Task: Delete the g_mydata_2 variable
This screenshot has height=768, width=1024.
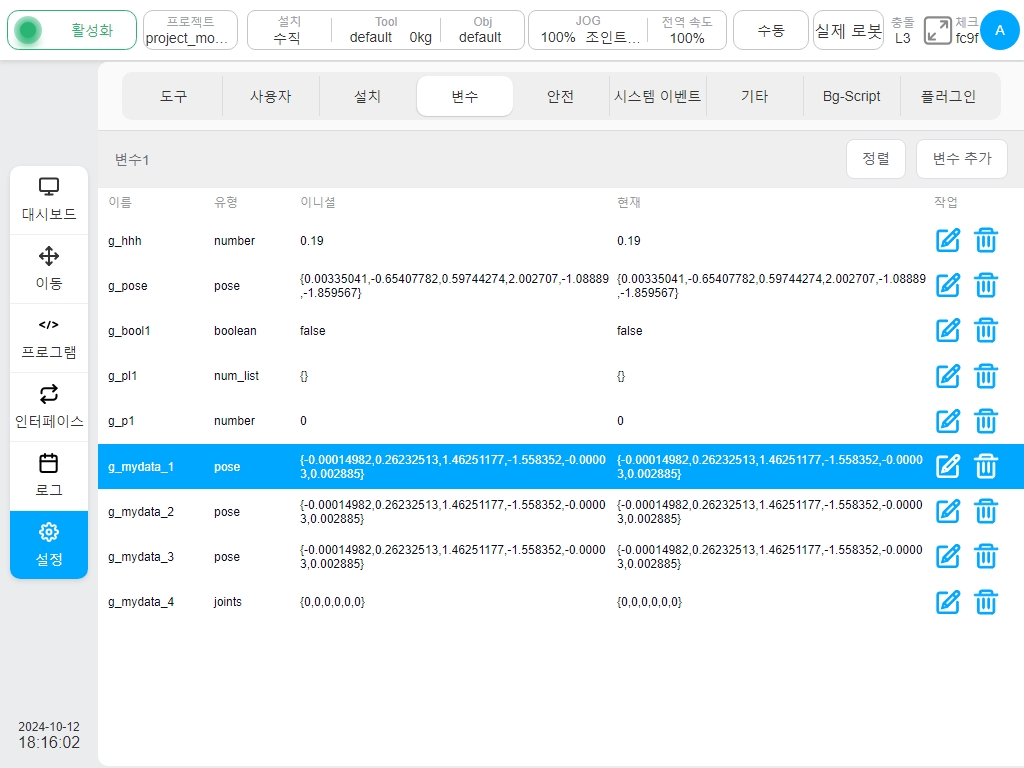Action: [x=985, y=511]
